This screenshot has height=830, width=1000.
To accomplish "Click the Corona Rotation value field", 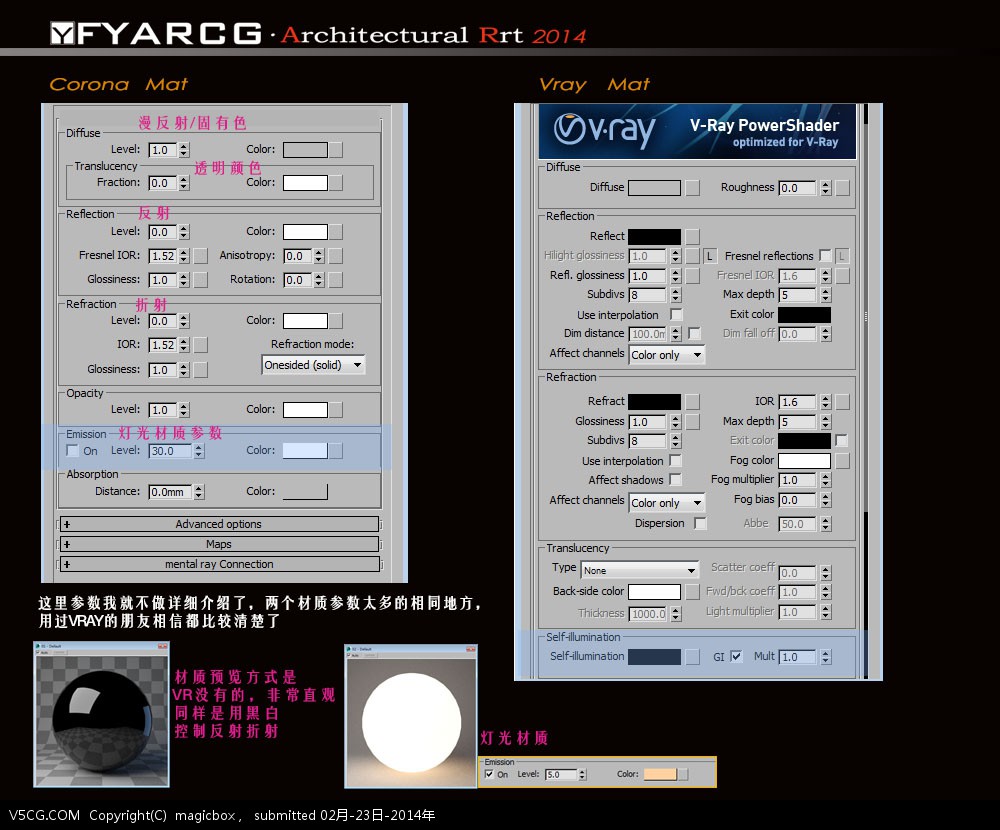I will click(298, 280).
